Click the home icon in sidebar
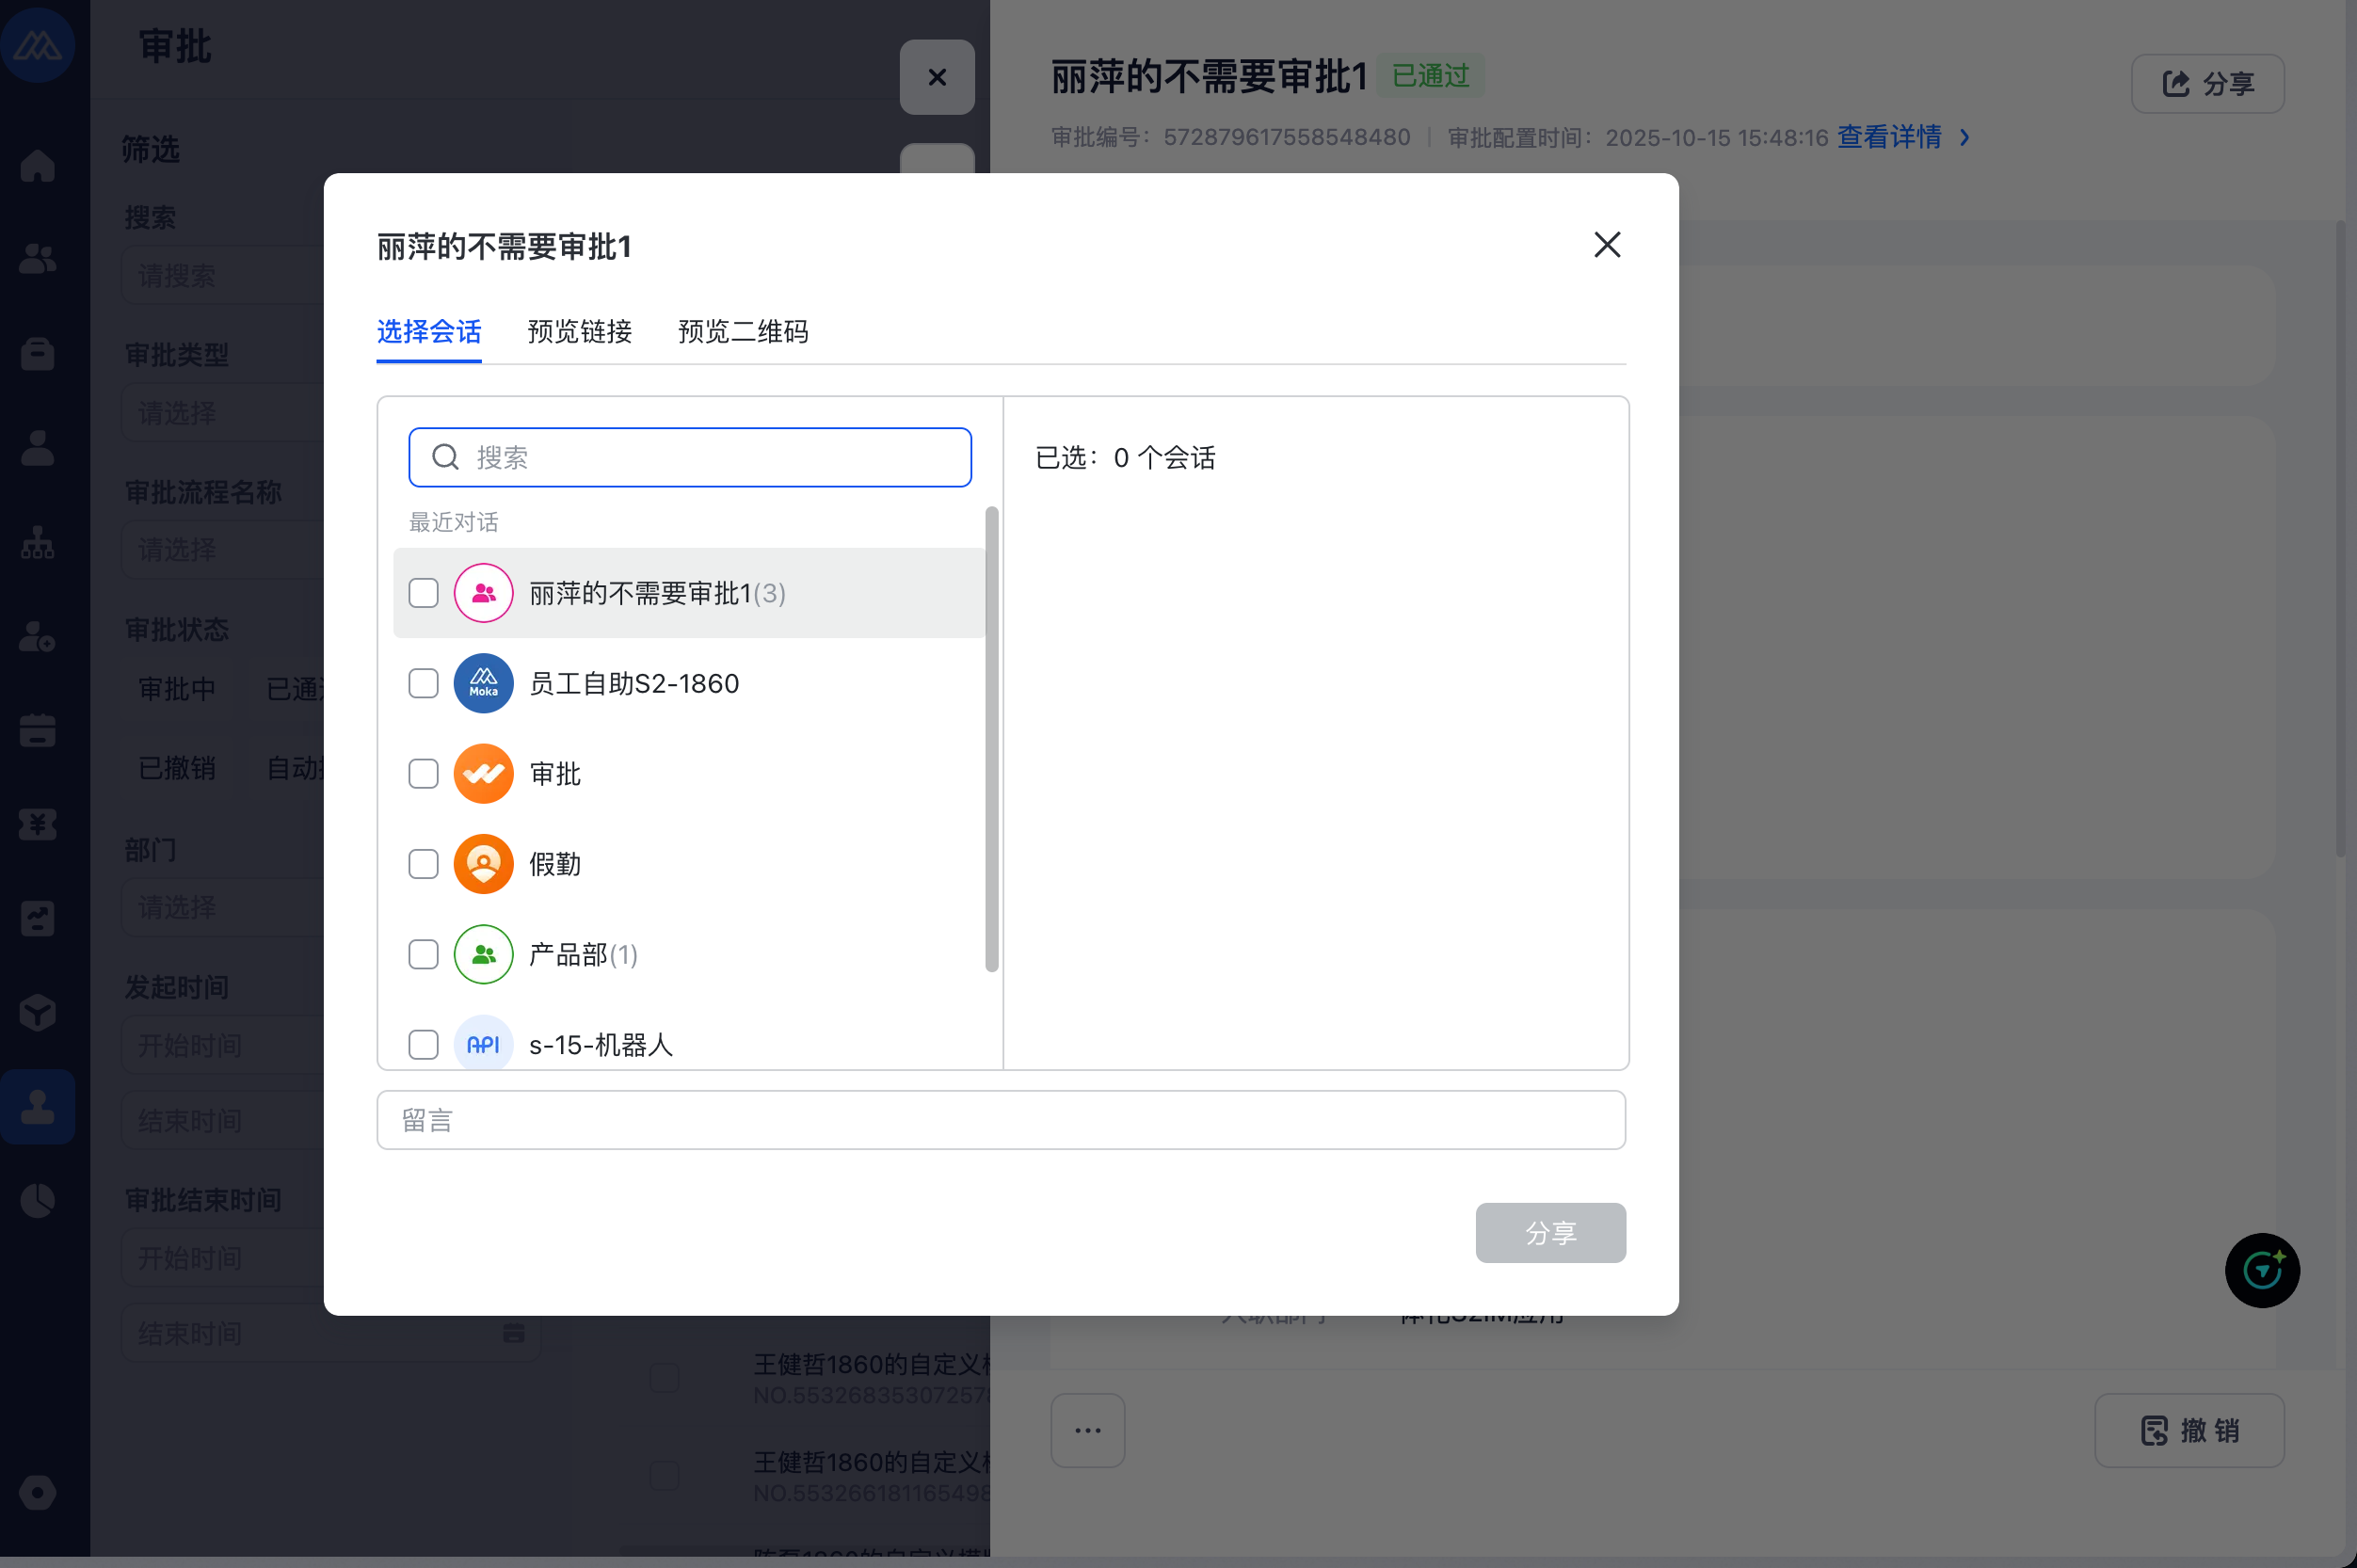 37,165
